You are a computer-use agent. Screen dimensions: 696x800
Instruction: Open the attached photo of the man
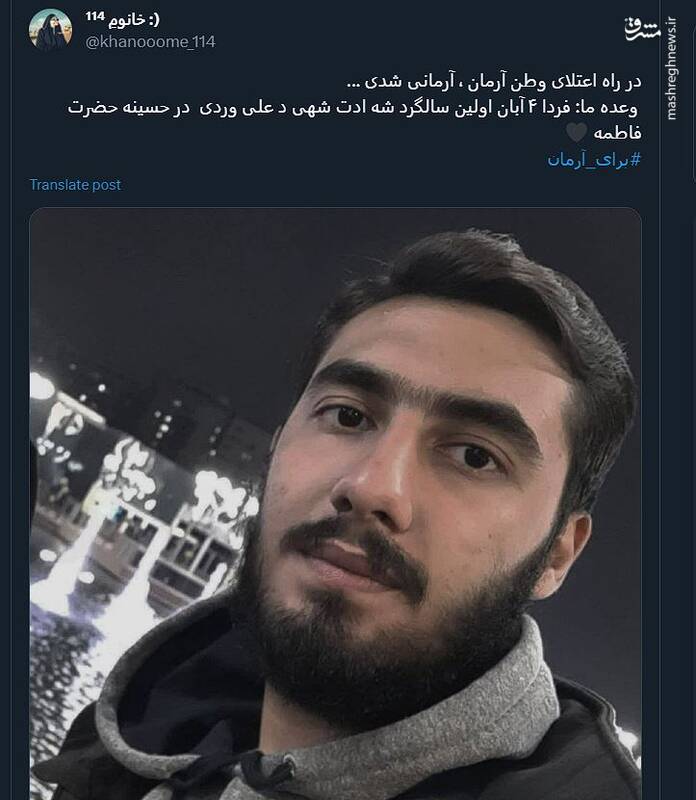(335, 504)
